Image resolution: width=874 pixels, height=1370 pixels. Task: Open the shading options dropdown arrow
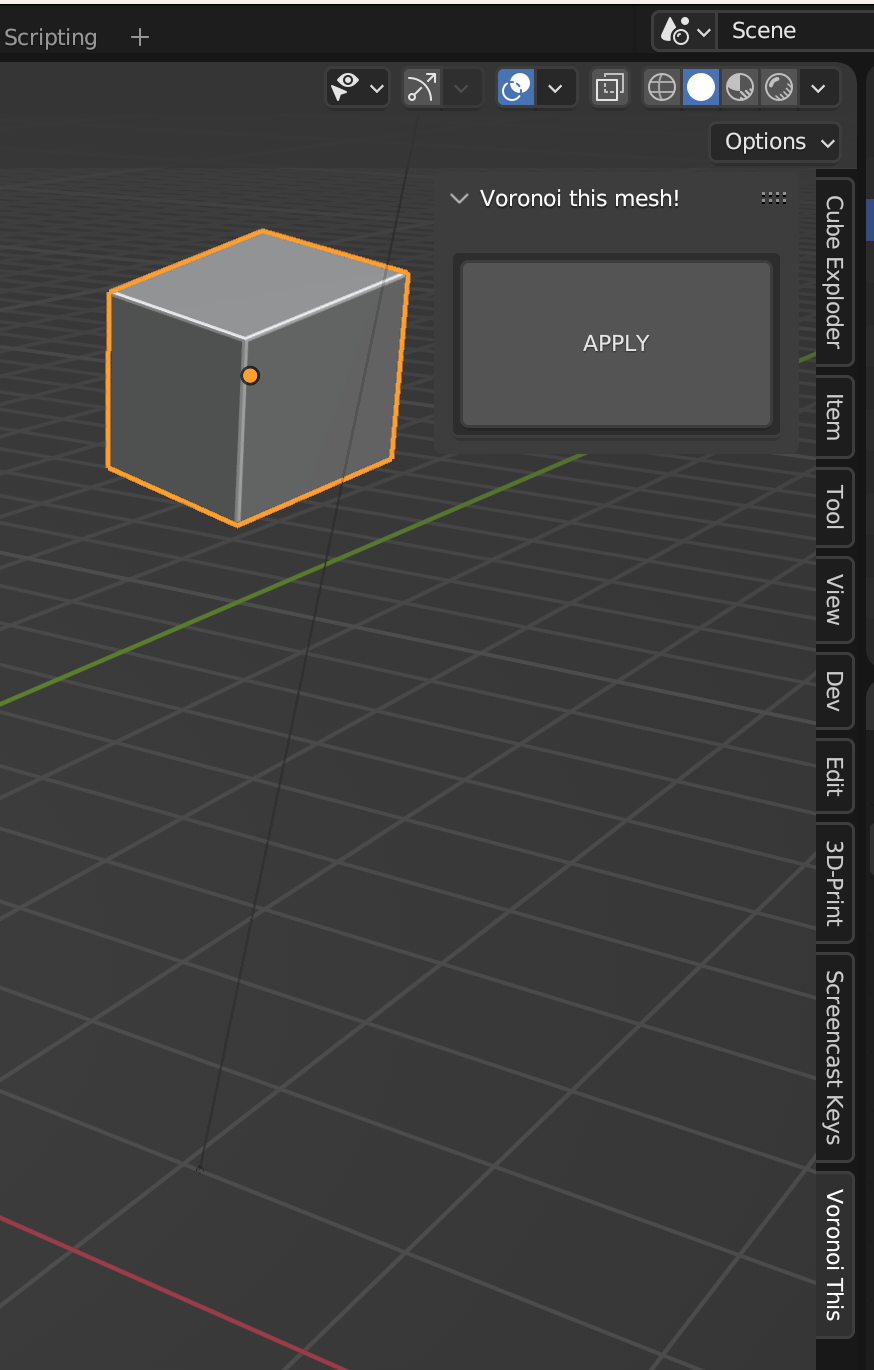(x=818, y=88)
